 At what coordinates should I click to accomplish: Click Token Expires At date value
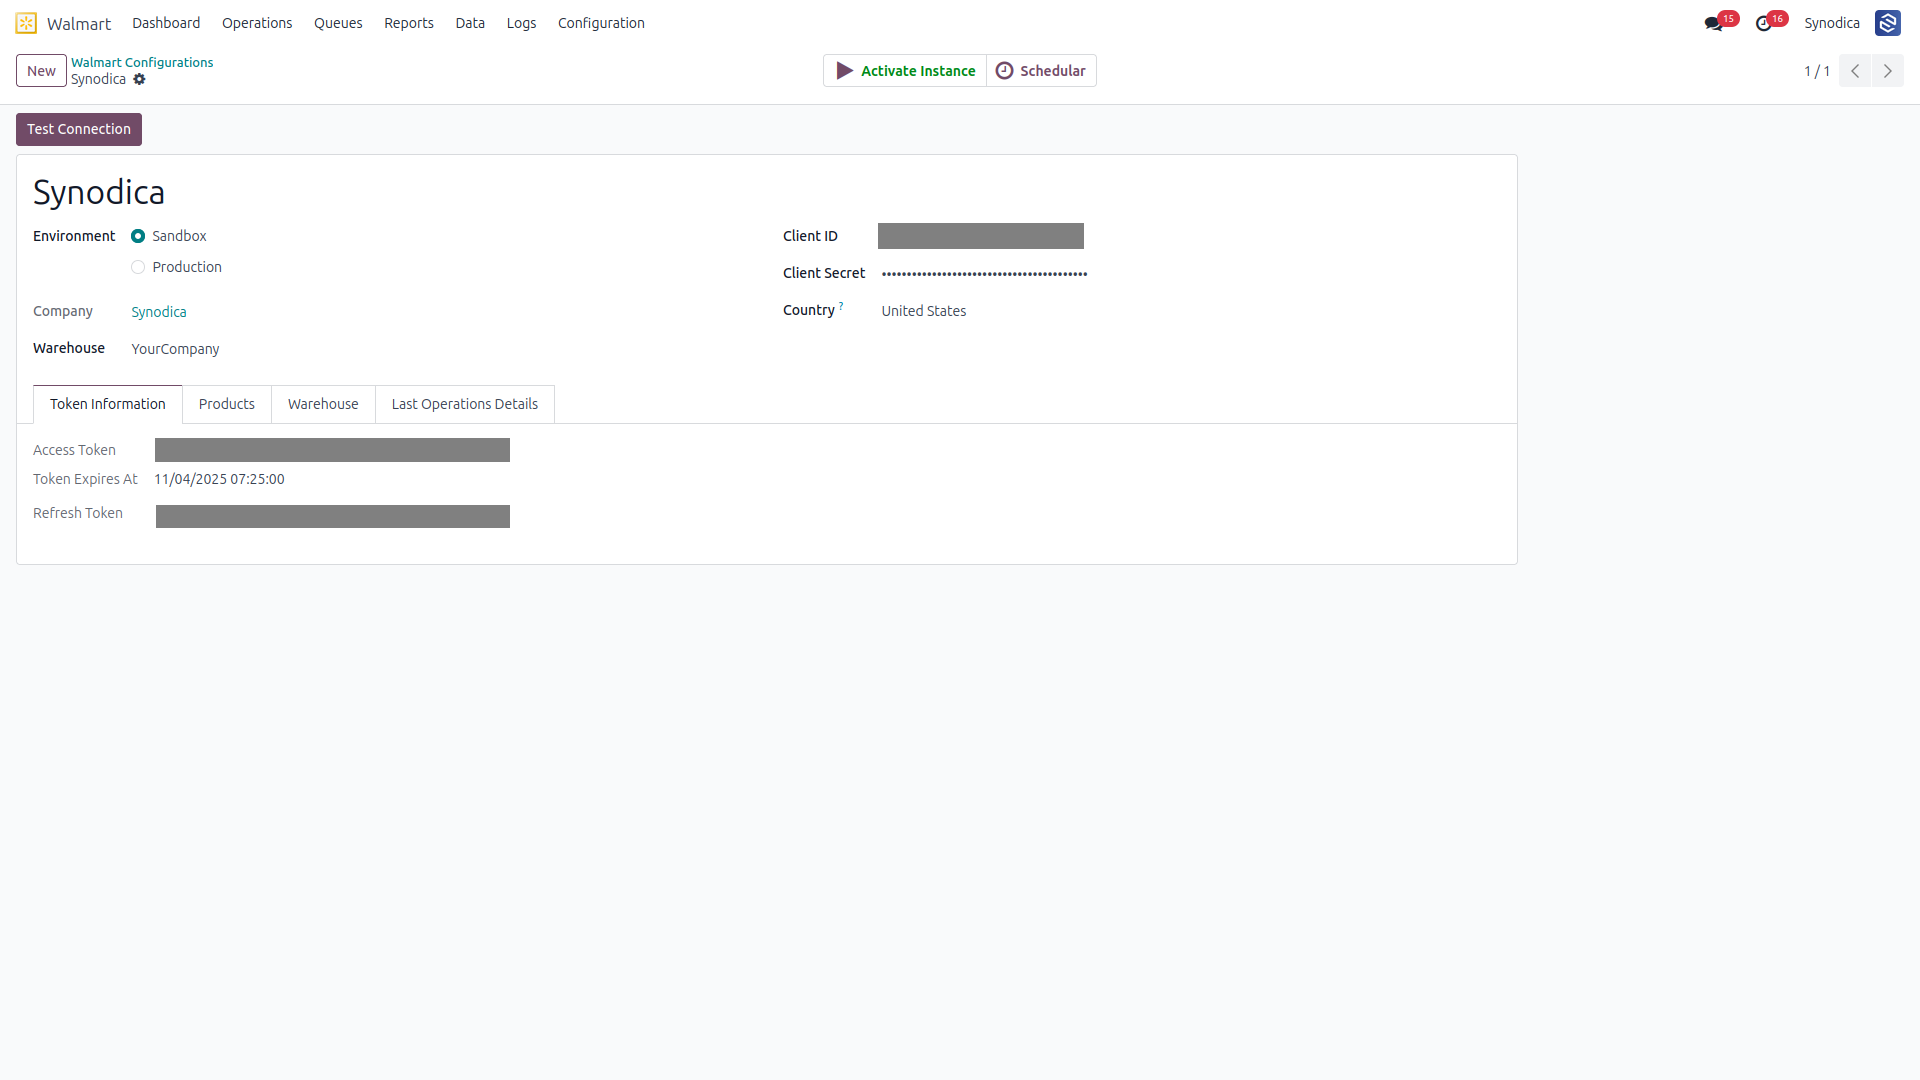click(219, 479)
